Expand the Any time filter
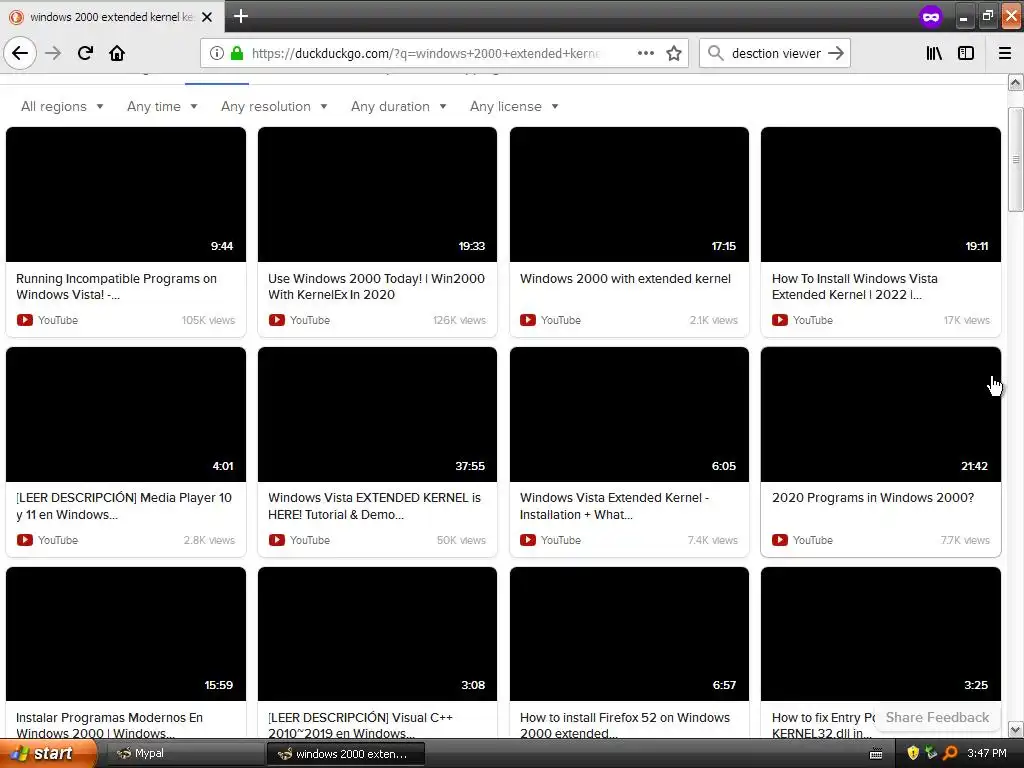The height and width of the screenshot is (768, 1024). pos(162,106)
